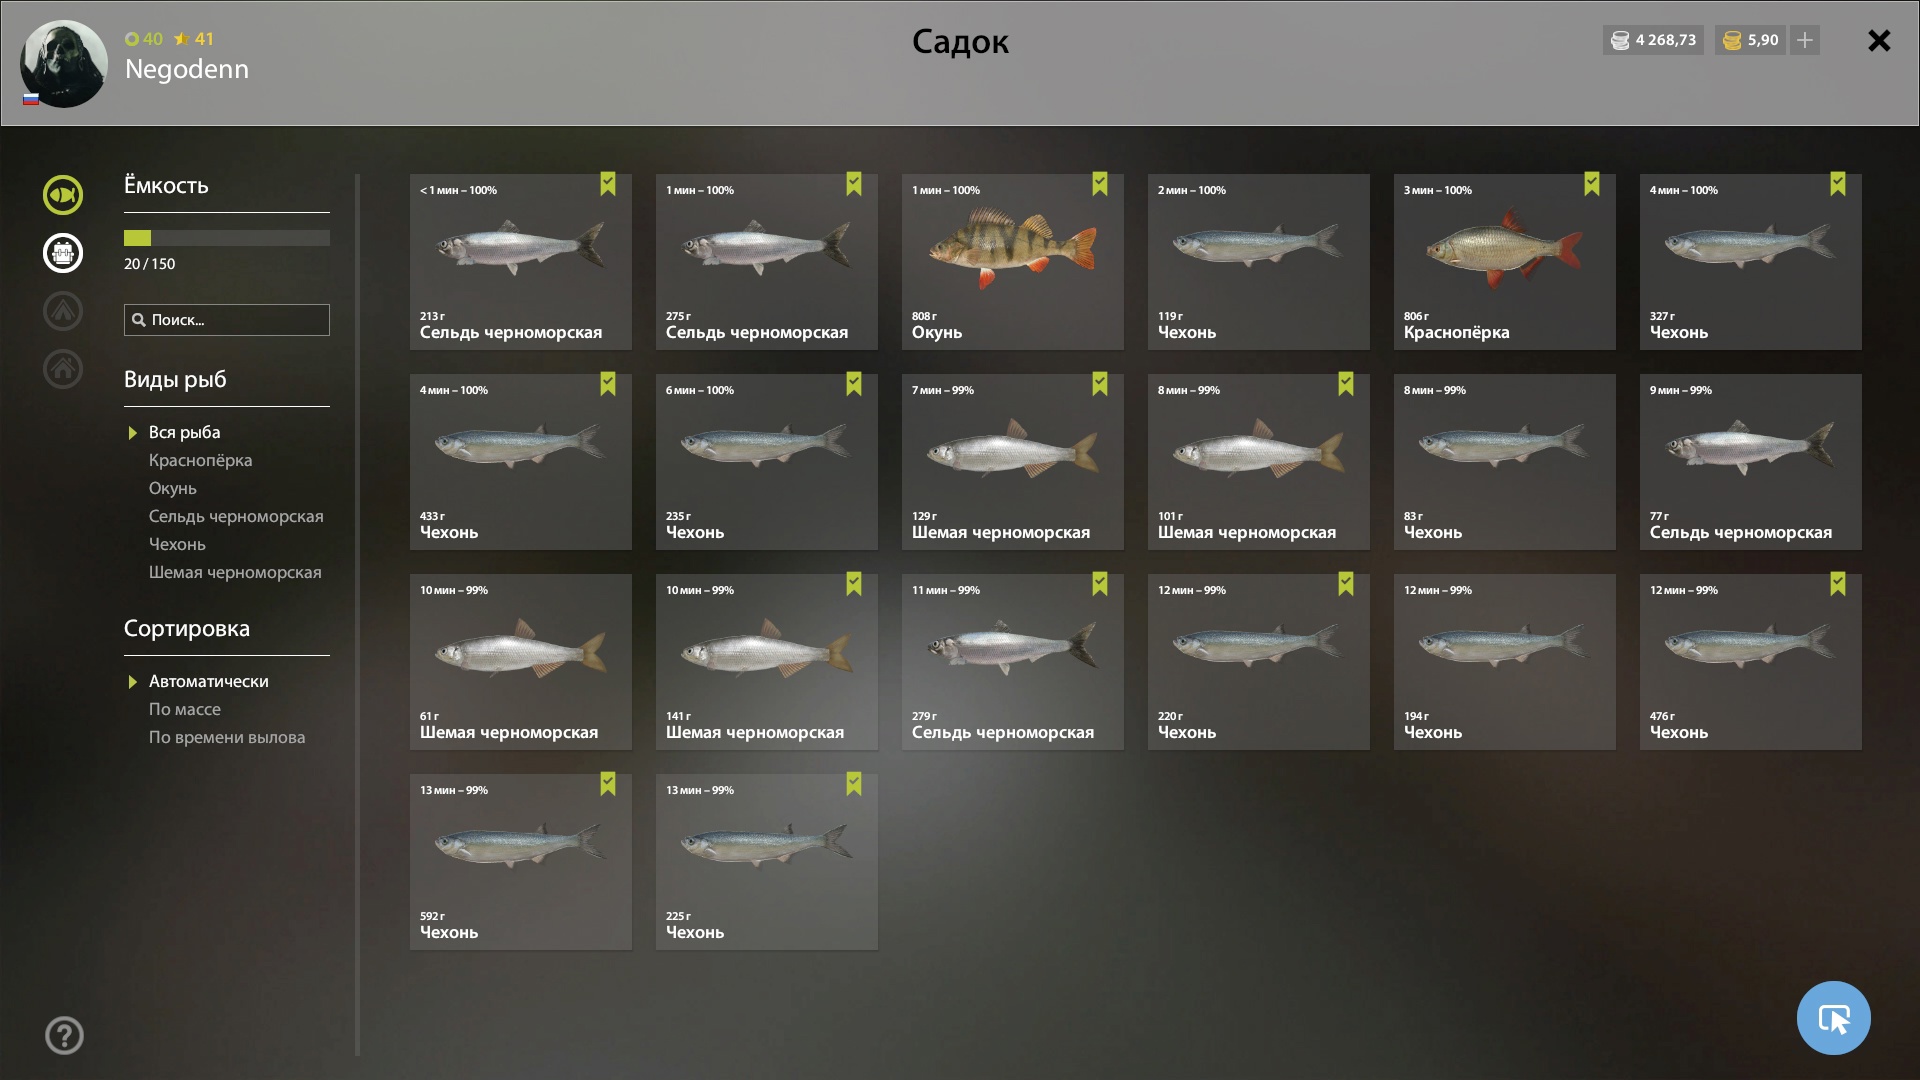Filter fish list by Краснопёрка
Image resolution: width=1920 pixels, height=1080 pixels.
200,460
